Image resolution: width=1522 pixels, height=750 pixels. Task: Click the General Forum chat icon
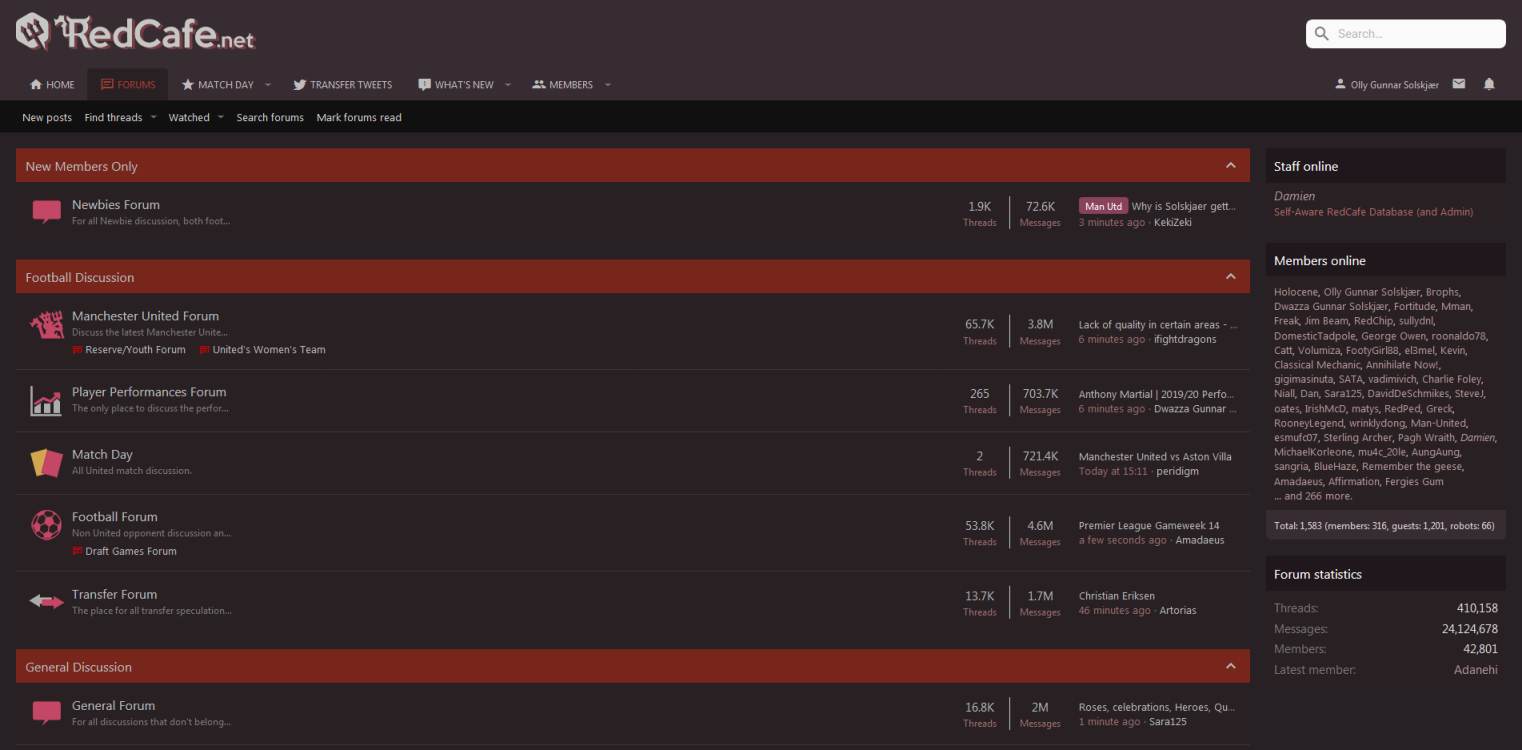click(x=46, y=713)
